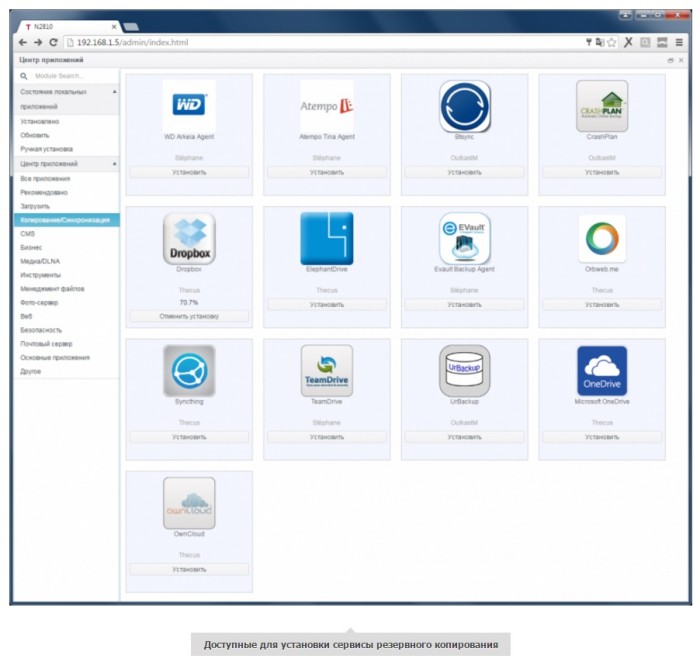This screenshot has height=659, width=700.
Task: Click the saved-password key icon
Action: pyautogui.click(x=589, y=42)
